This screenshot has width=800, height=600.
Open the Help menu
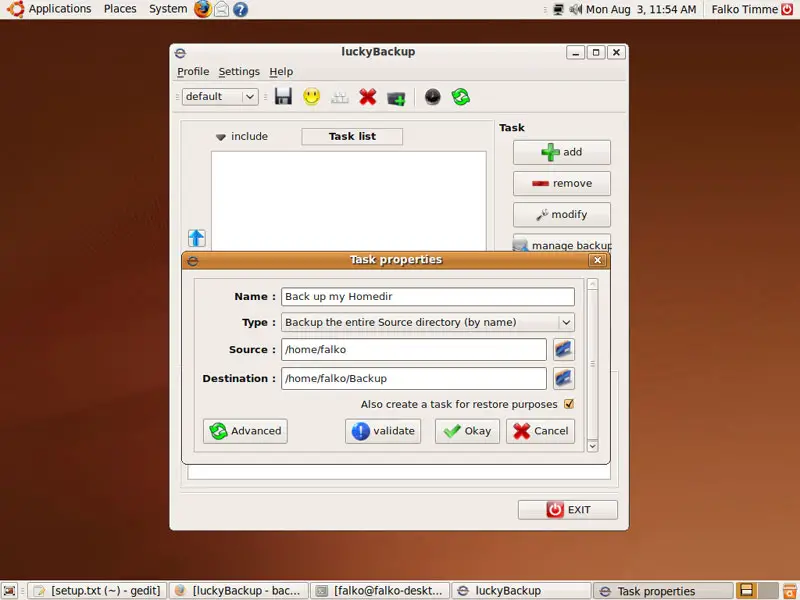(x=281, y=71)
